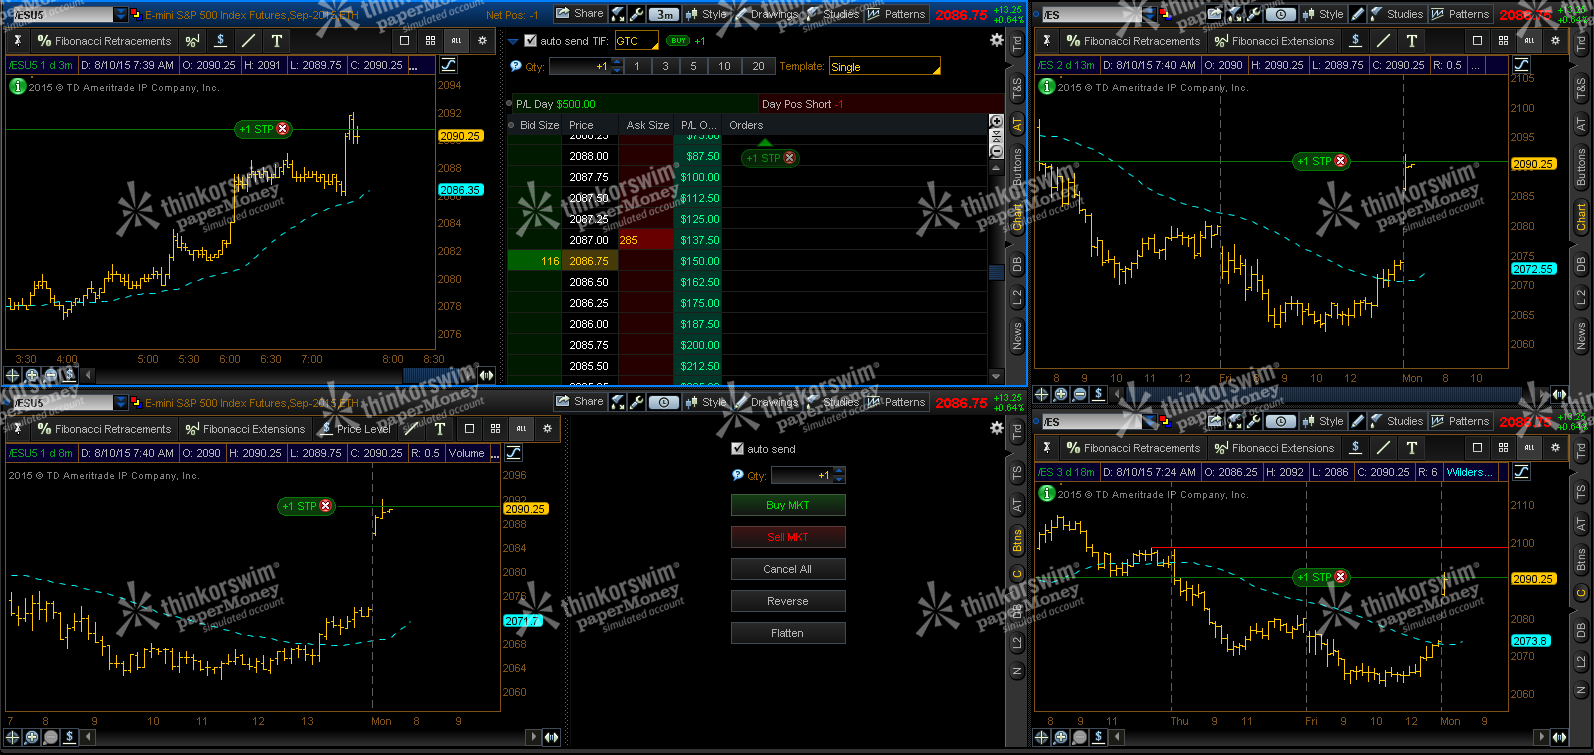Click the Flatten button
This screenshot has width=1594, height=755.
point(788,633)
